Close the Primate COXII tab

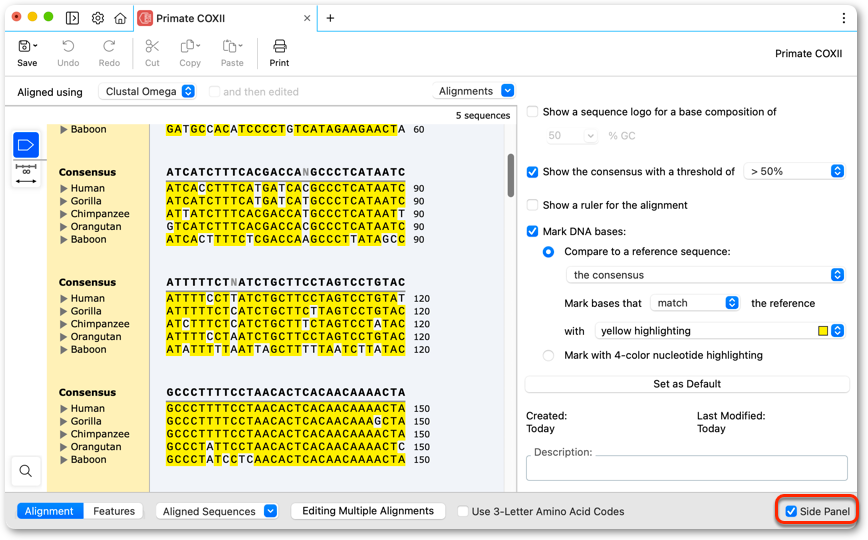coord(307,18)
